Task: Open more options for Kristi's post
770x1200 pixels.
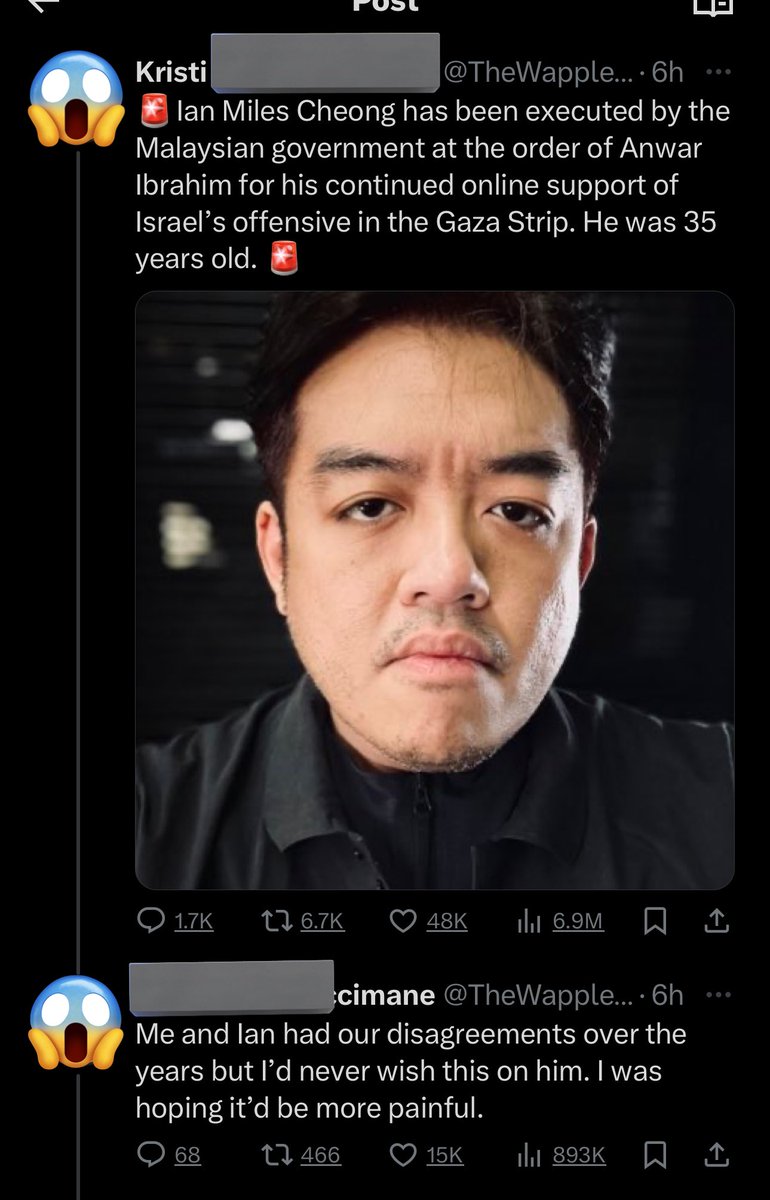Action: tap(719, 73)
